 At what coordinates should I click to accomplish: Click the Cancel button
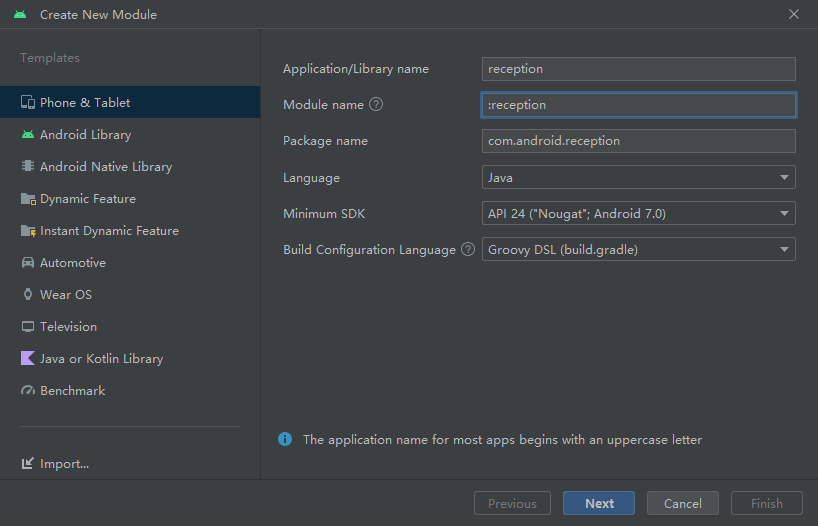682,503
